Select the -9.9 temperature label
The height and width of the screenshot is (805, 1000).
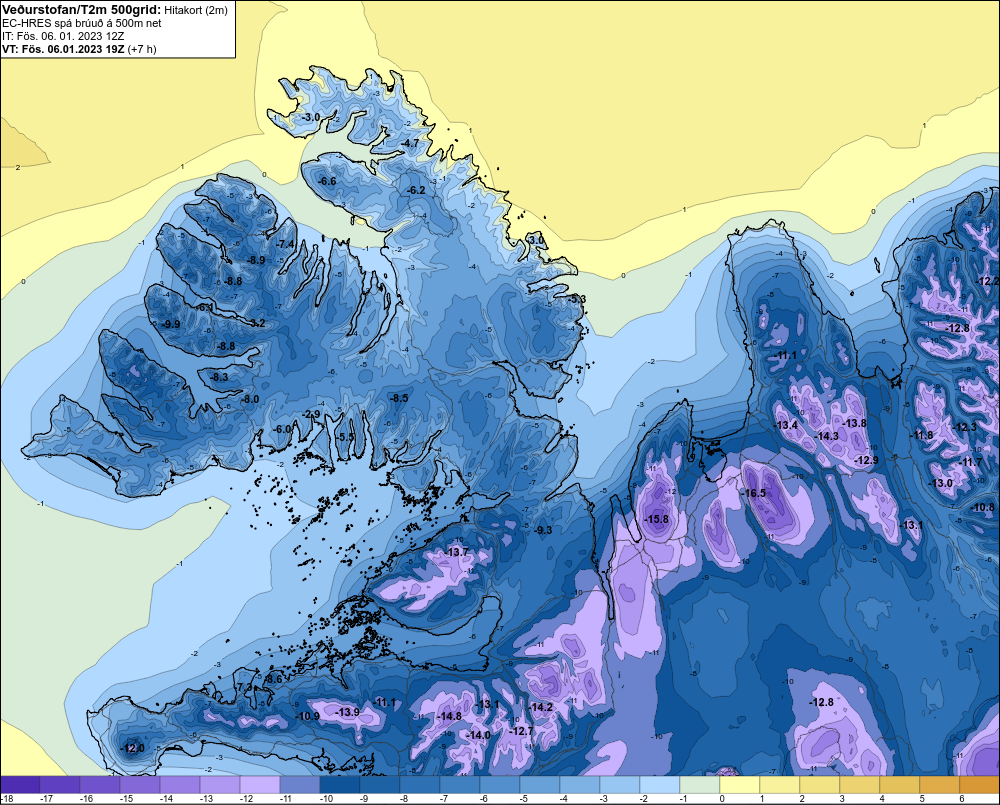(170, 324)
